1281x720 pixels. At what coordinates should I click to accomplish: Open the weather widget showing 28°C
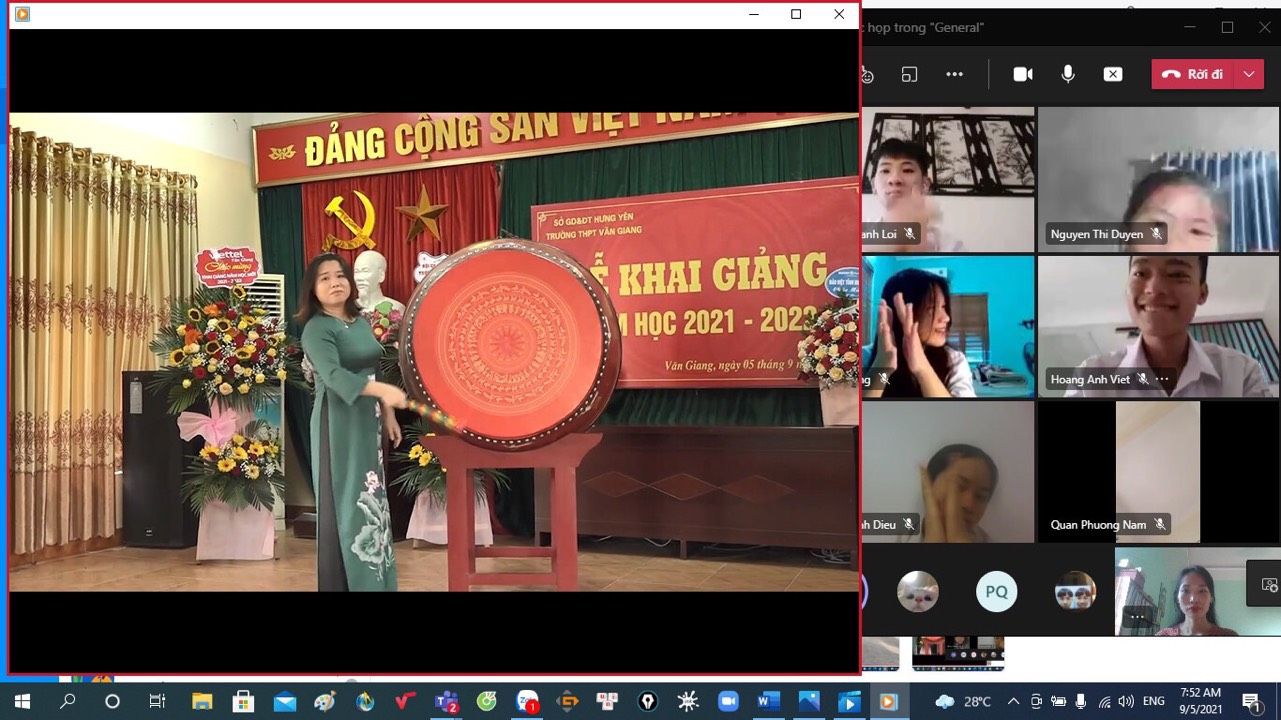[x=962, y=701]
